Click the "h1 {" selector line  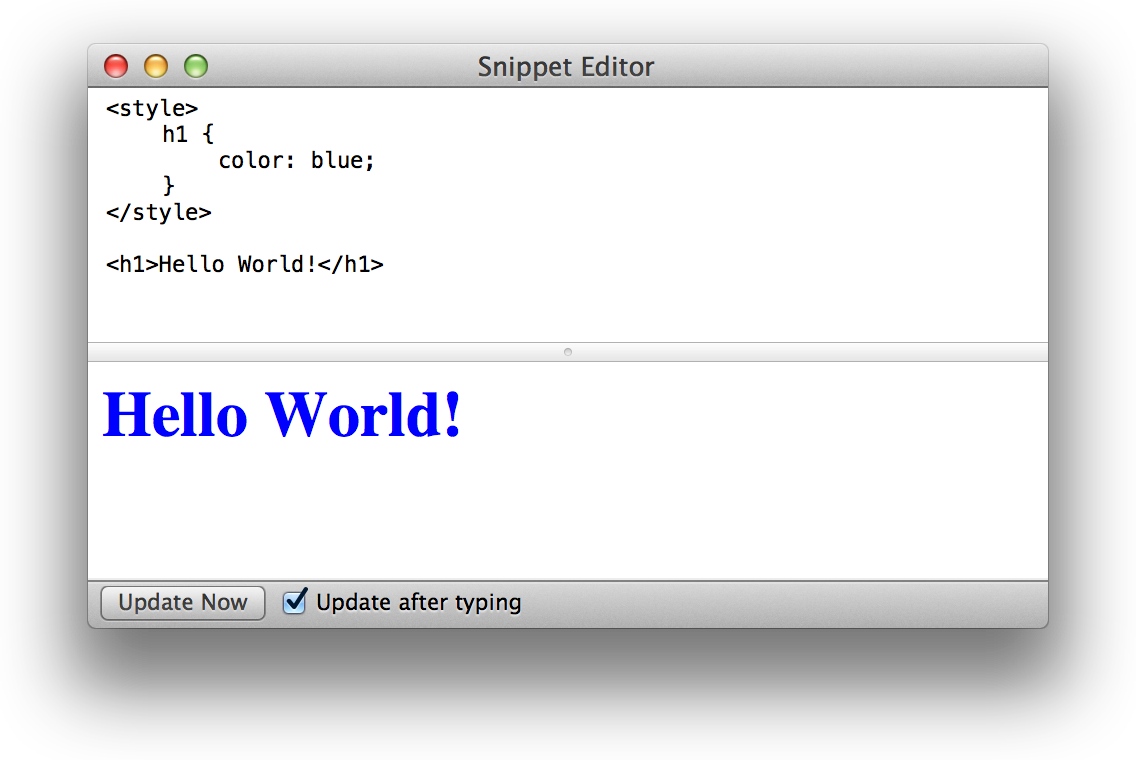pyautogui.click(x=188, y=134)
